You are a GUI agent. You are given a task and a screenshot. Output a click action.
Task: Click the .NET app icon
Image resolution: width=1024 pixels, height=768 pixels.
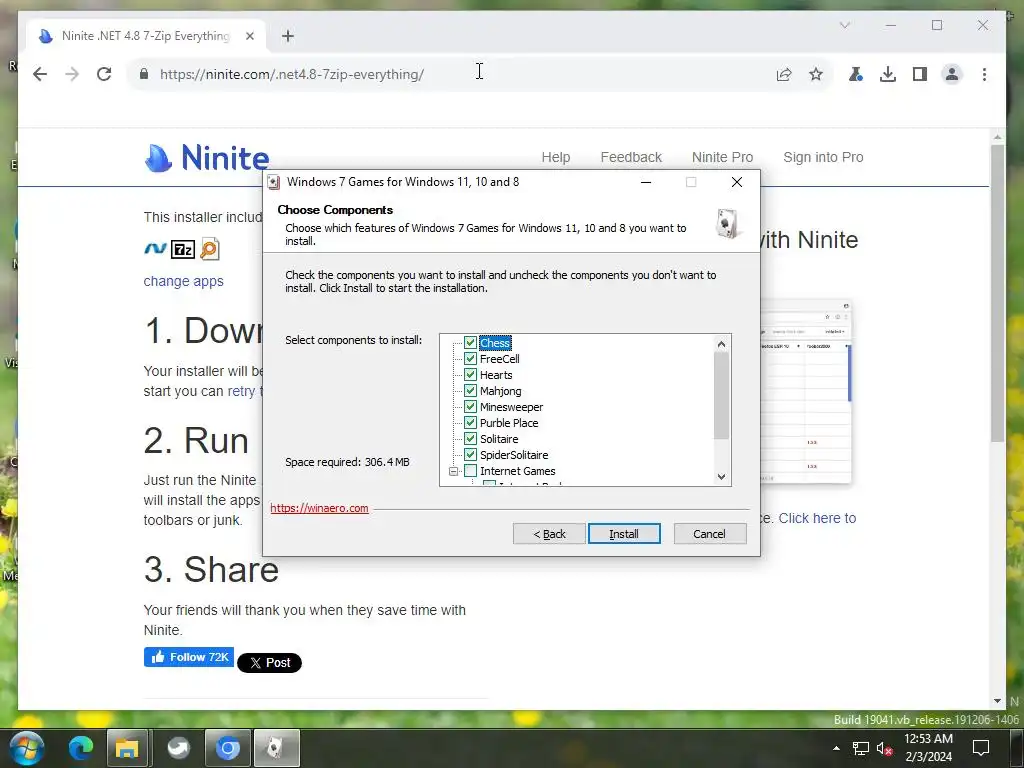[x=155, y=249]
